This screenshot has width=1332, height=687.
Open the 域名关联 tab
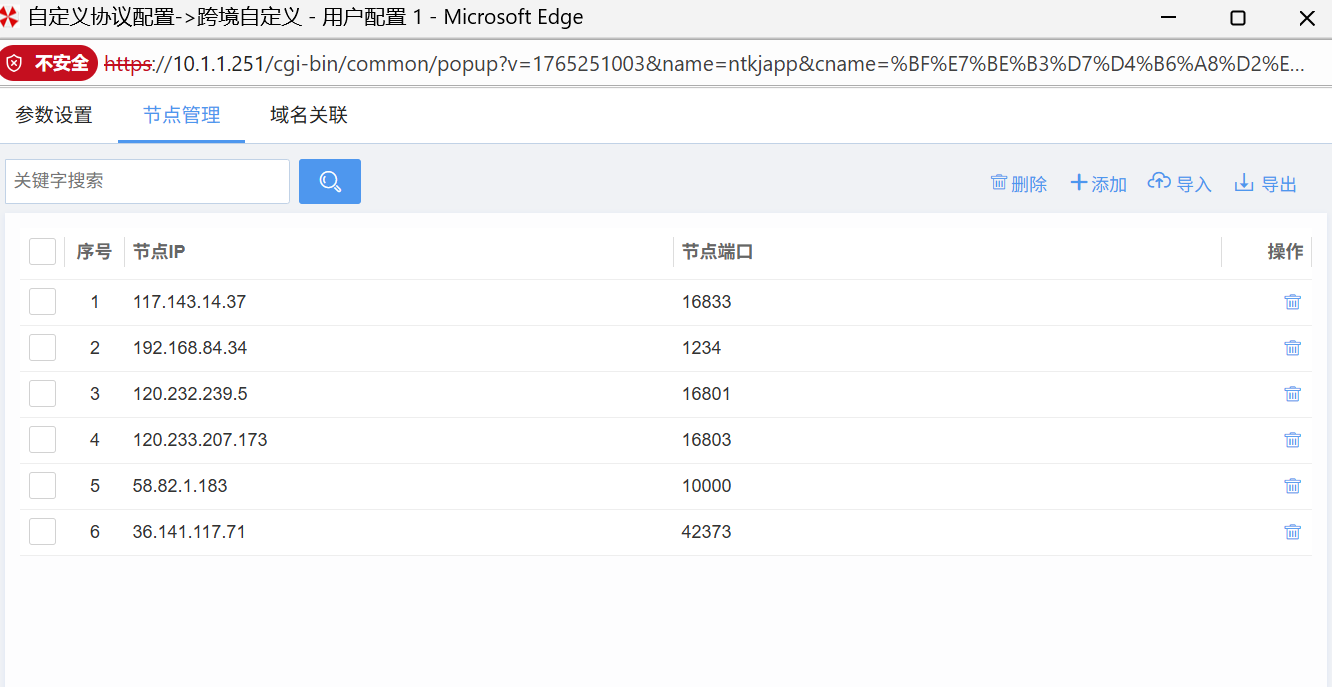[308, 115]
